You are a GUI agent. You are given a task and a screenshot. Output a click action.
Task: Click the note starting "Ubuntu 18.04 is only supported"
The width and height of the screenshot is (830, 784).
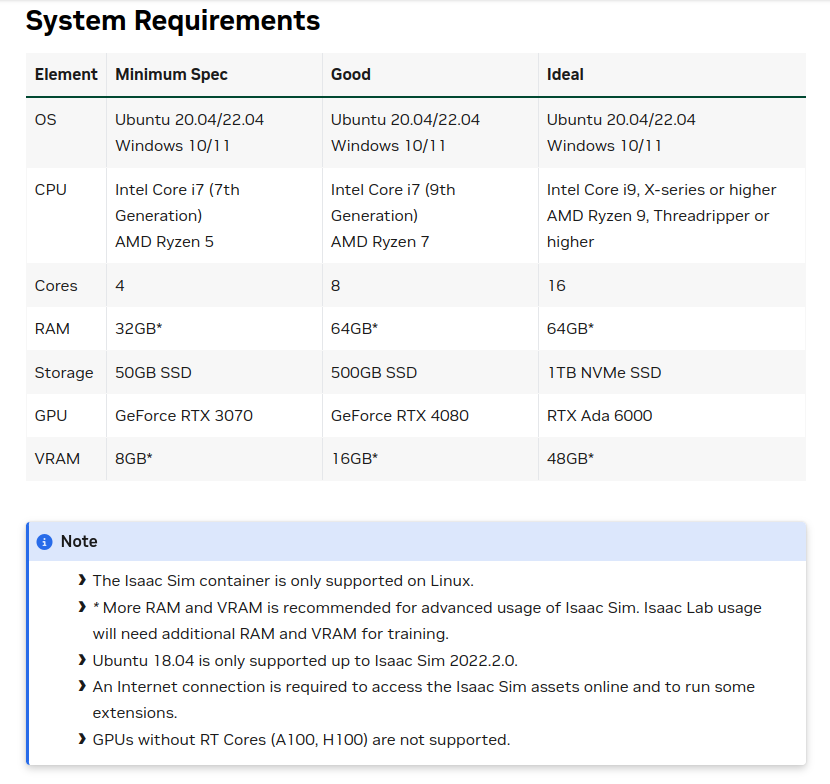pos(305,661)
